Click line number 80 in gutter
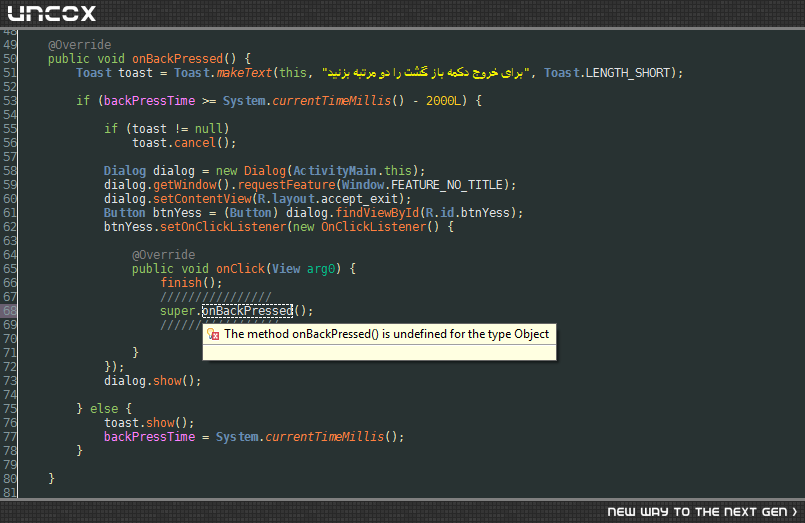 tap(10, 479)
